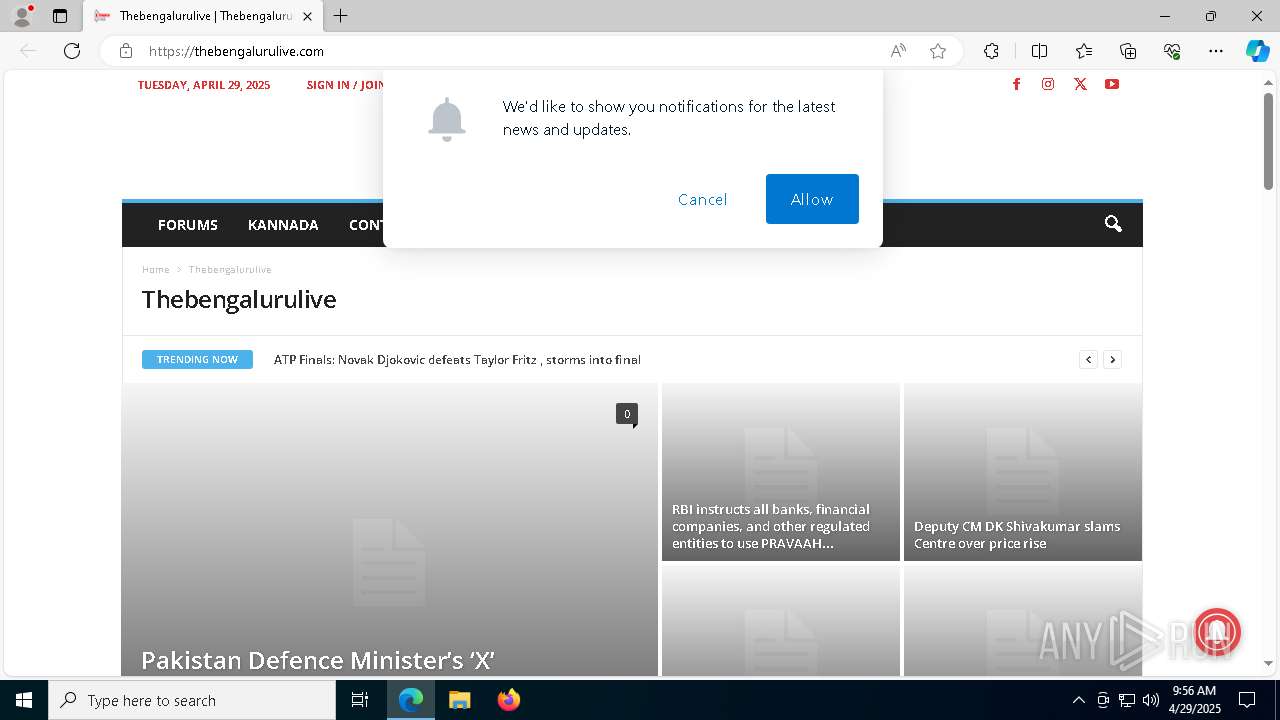Visit the site's YouTube channel
The height and width of the screenshot is (720, 1280).
point(1112,84)
